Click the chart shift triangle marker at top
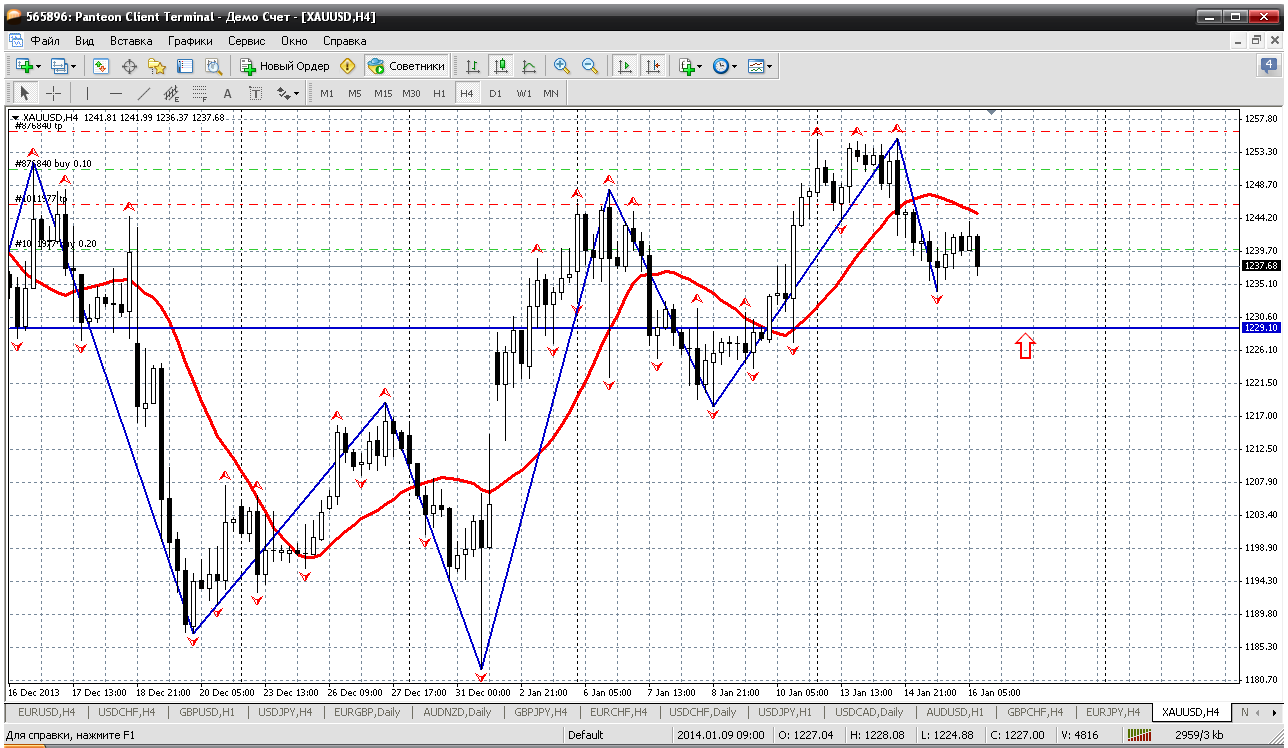 [991, 113]
